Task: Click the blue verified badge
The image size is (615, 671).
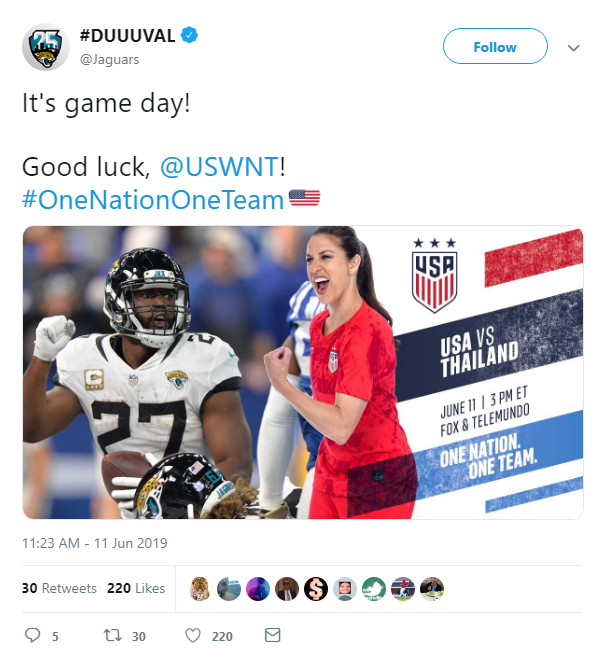Action: pyautogui.click(x=189, y=35)
